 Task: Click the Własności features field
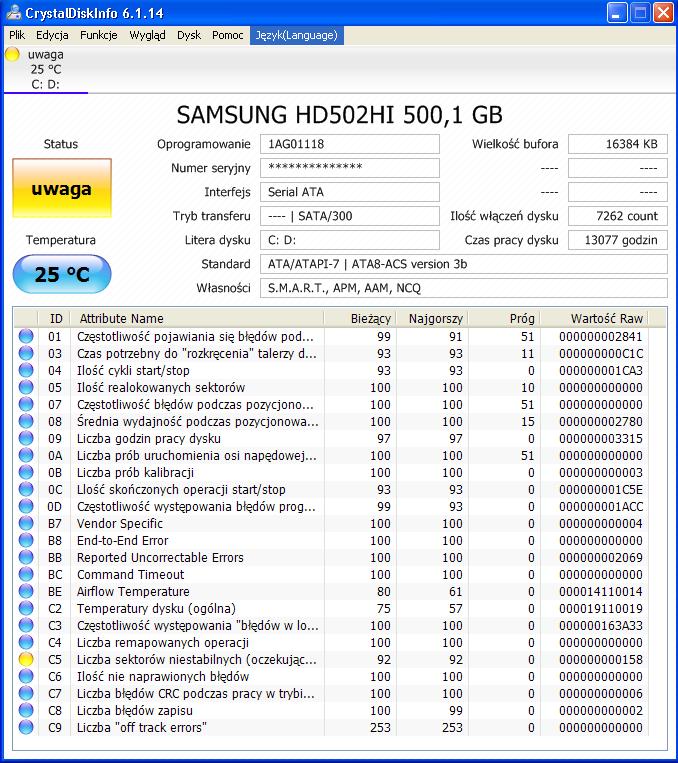click(463, 288)
